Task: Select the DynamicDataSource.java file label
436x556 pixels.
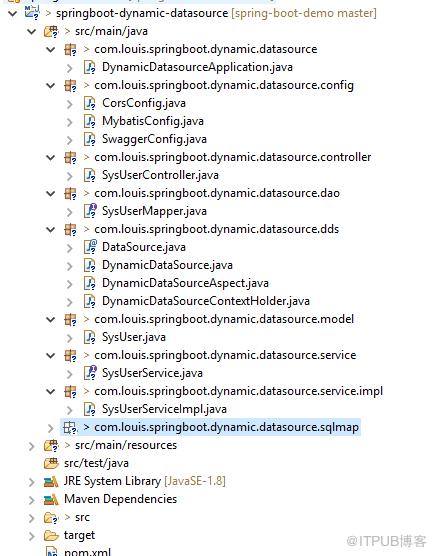Action: (167, 265)
